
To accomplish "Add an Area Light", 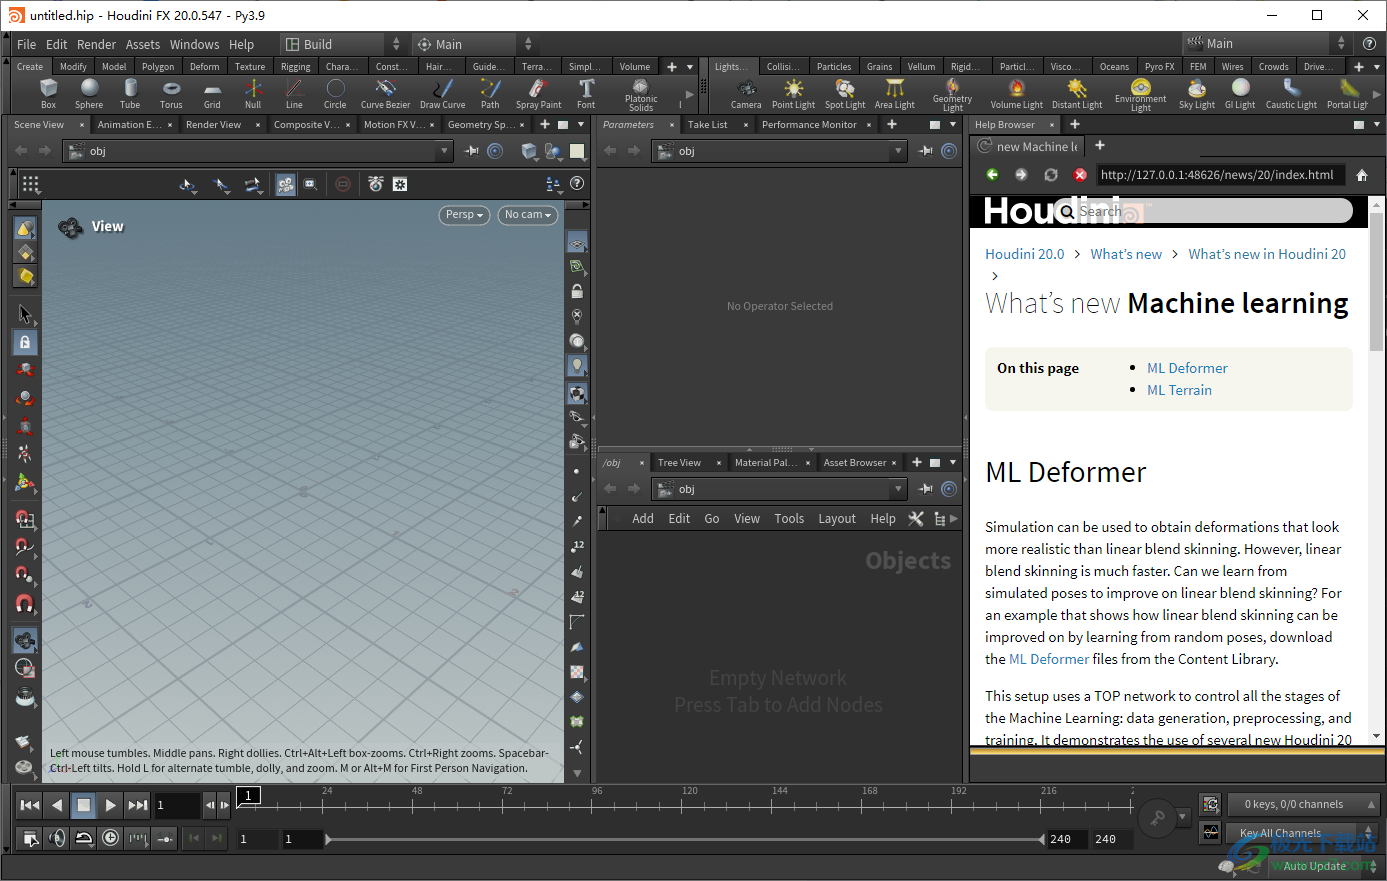I will pyautogui.click(x=894, y=94).
